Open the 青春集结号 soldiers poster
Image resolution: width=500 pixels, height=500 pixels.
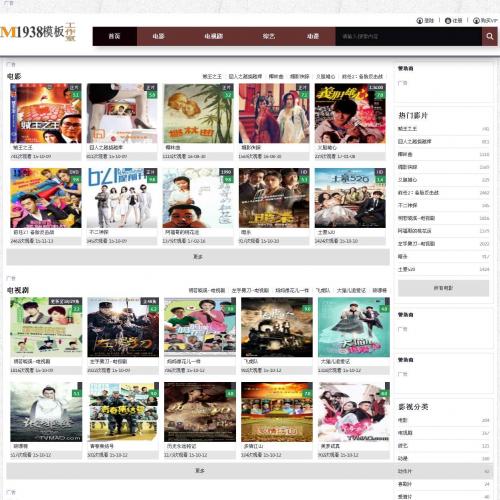point(123,412)
